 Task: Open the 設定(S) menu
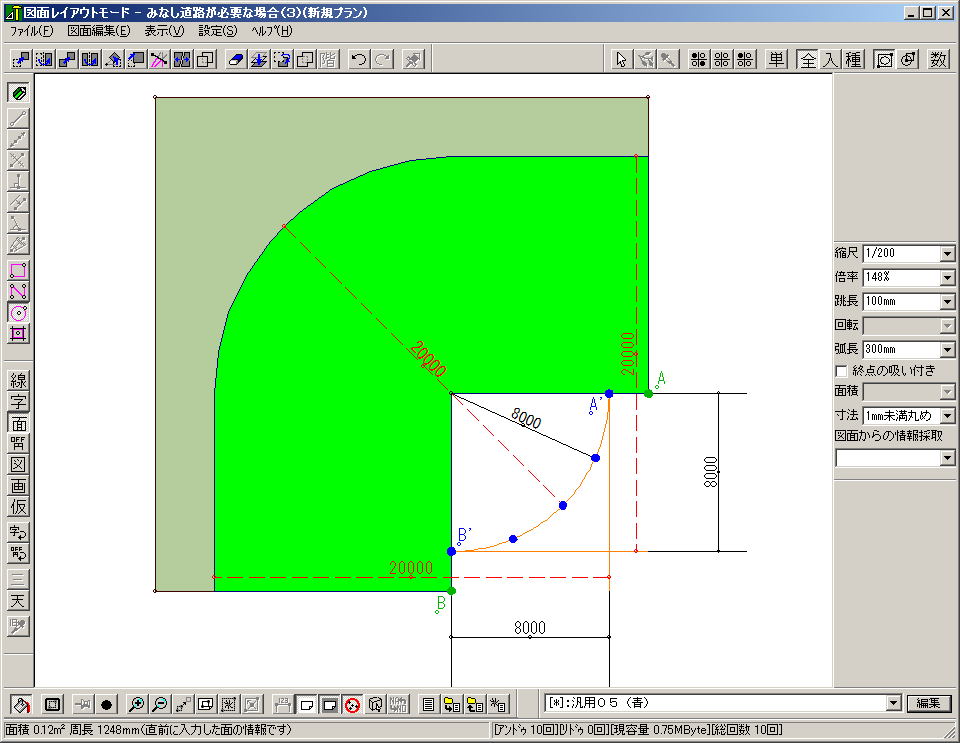[x=217, y=31]
